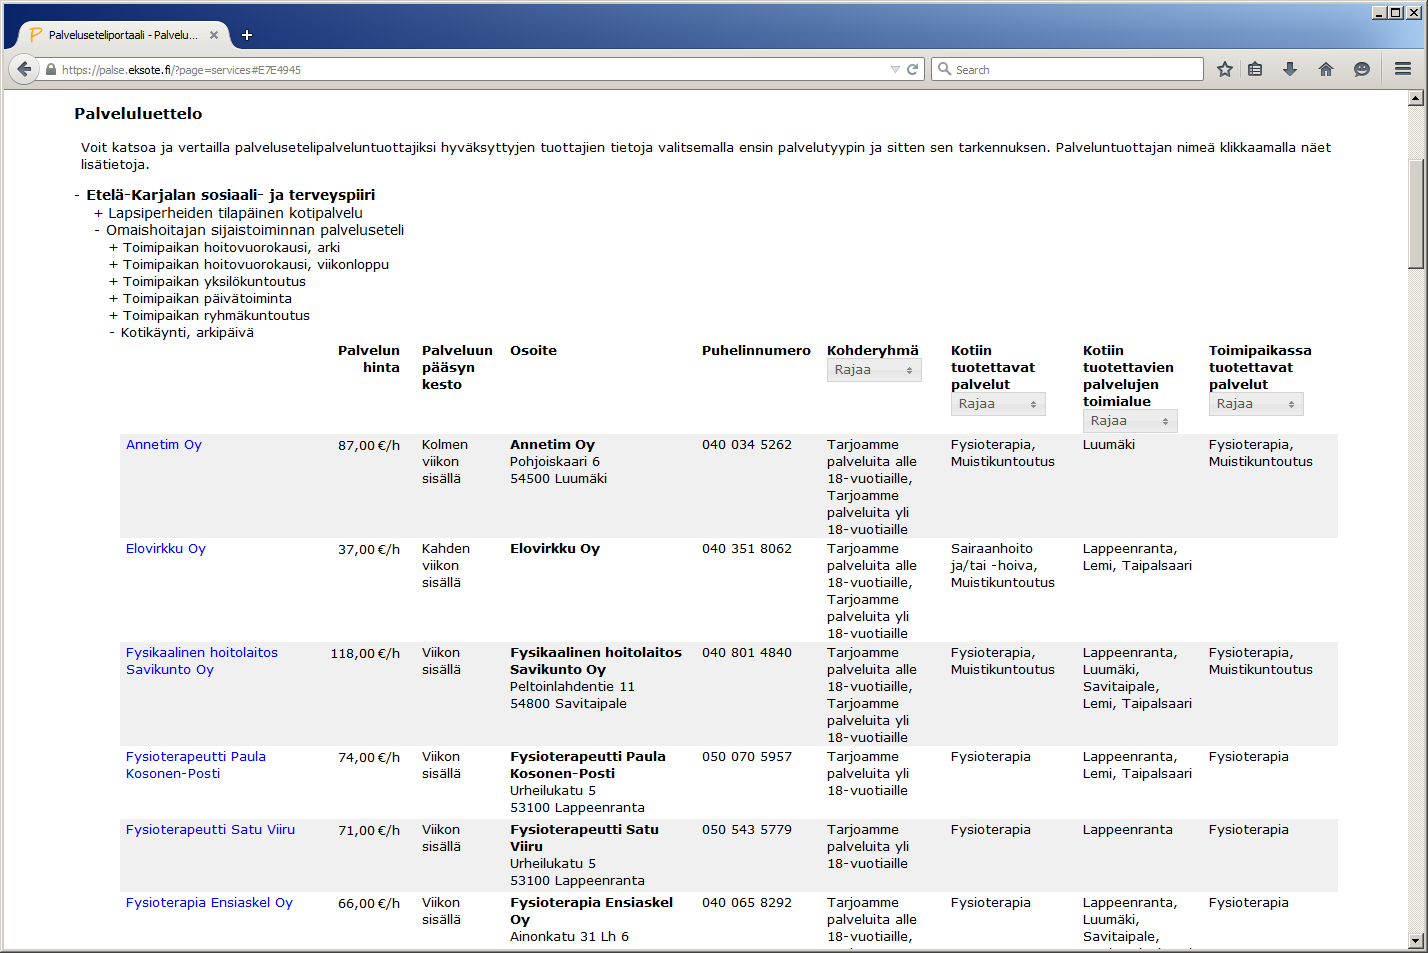Click price 37,00 €/h

369,550
